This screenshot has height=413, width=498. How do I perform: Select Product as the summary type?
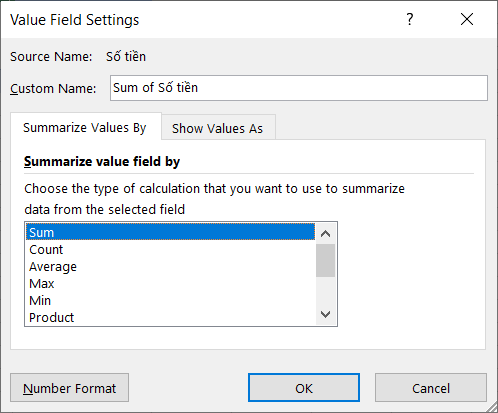tap(170, 317)
